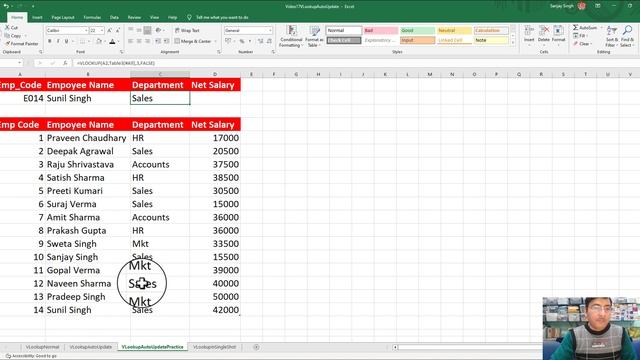Click the Undo arrow in quick access toolbar
Viewport: 640px width, 360px height.
(6, 6)
